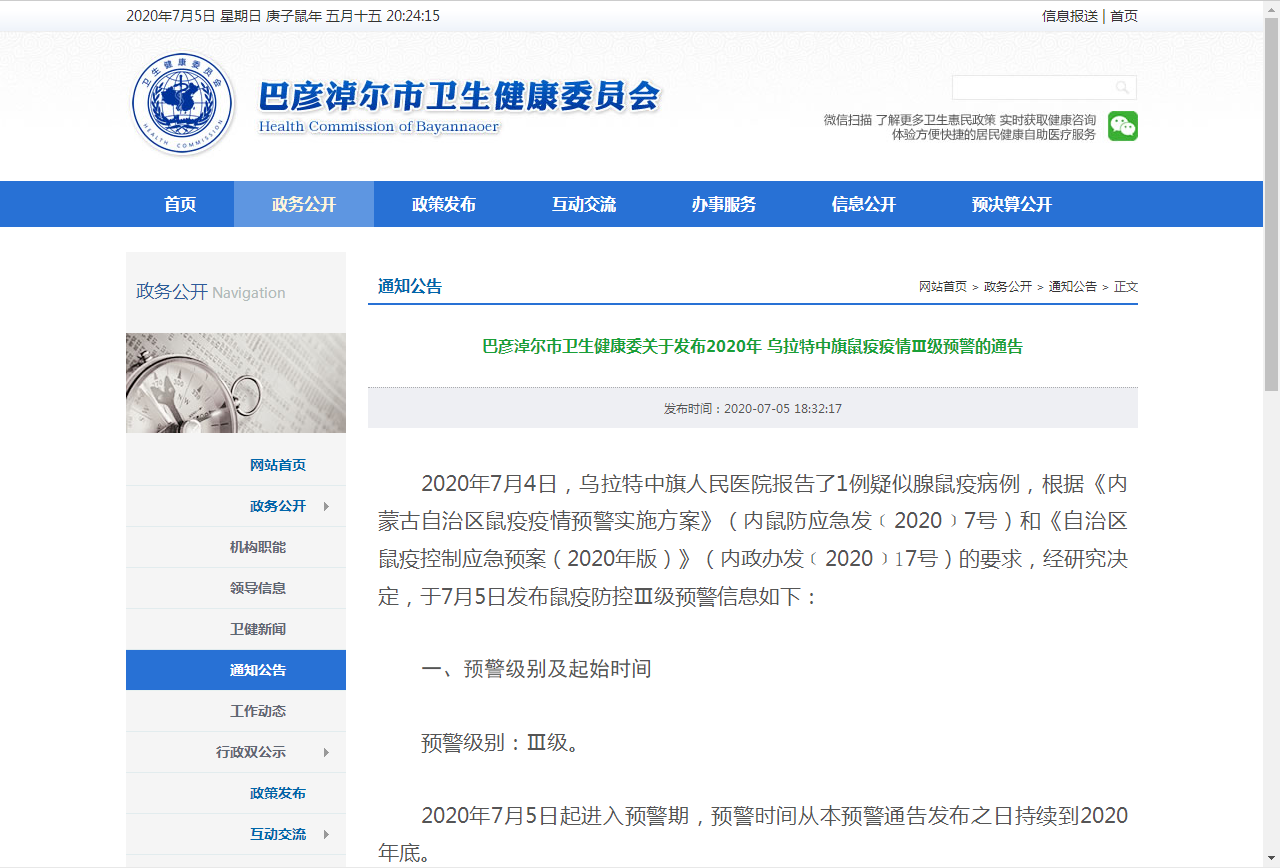The width and height of the screenshot is (1280, 868).
Task: Click breadcrumb 网站首页
Action: click(943, 286)
